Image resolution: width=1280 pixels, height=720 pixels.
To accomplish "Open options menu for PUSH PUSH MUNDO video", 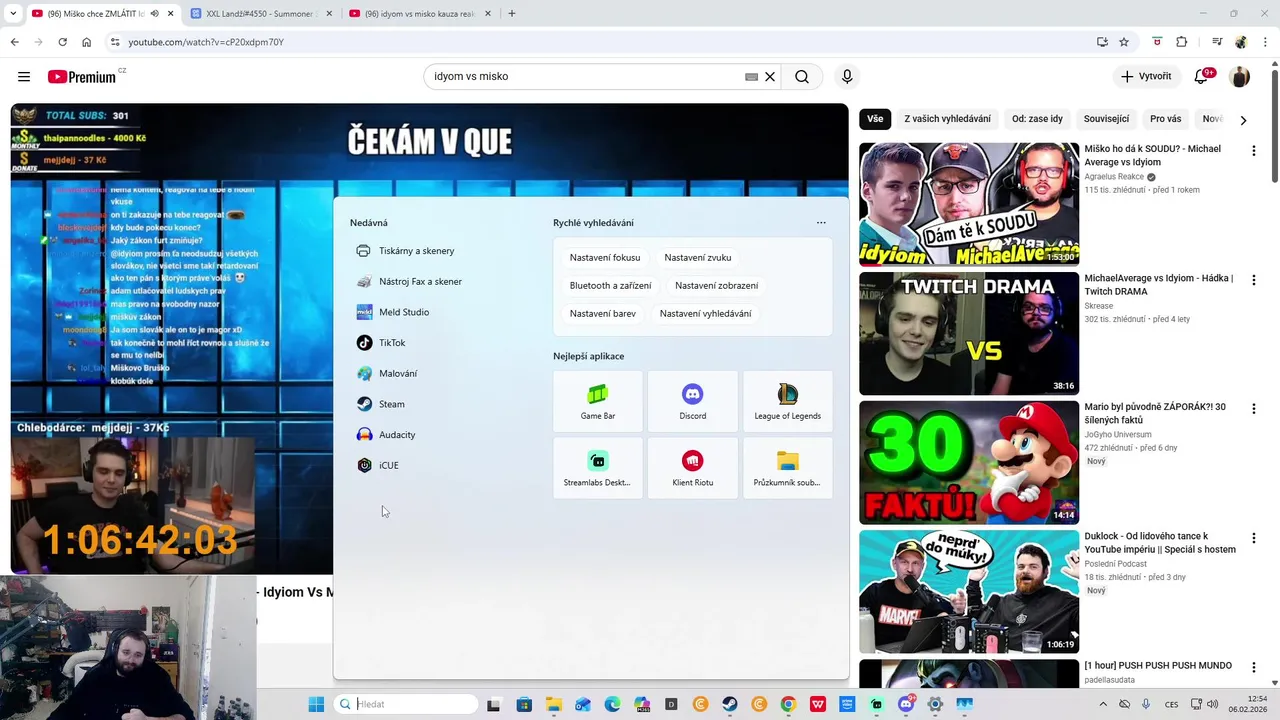I will click(1253, 667).
